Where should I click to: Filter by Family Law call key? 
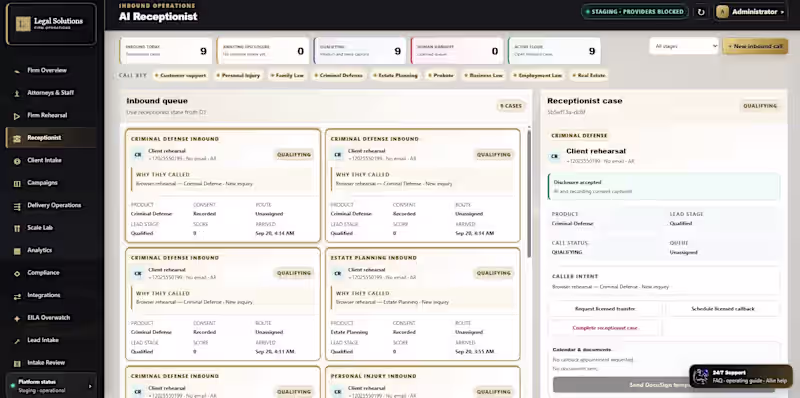coord(287,76)
